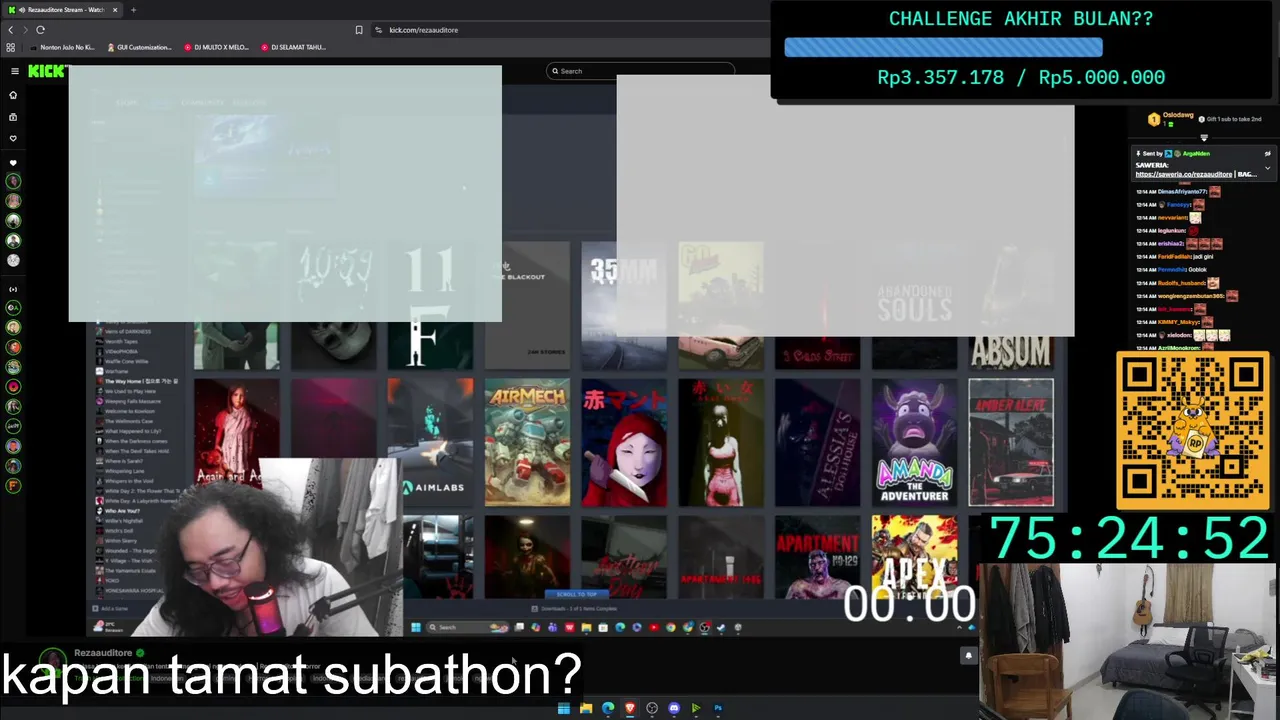
Task: Click Scroll To Top in Steam library
Action: point(576,594)
